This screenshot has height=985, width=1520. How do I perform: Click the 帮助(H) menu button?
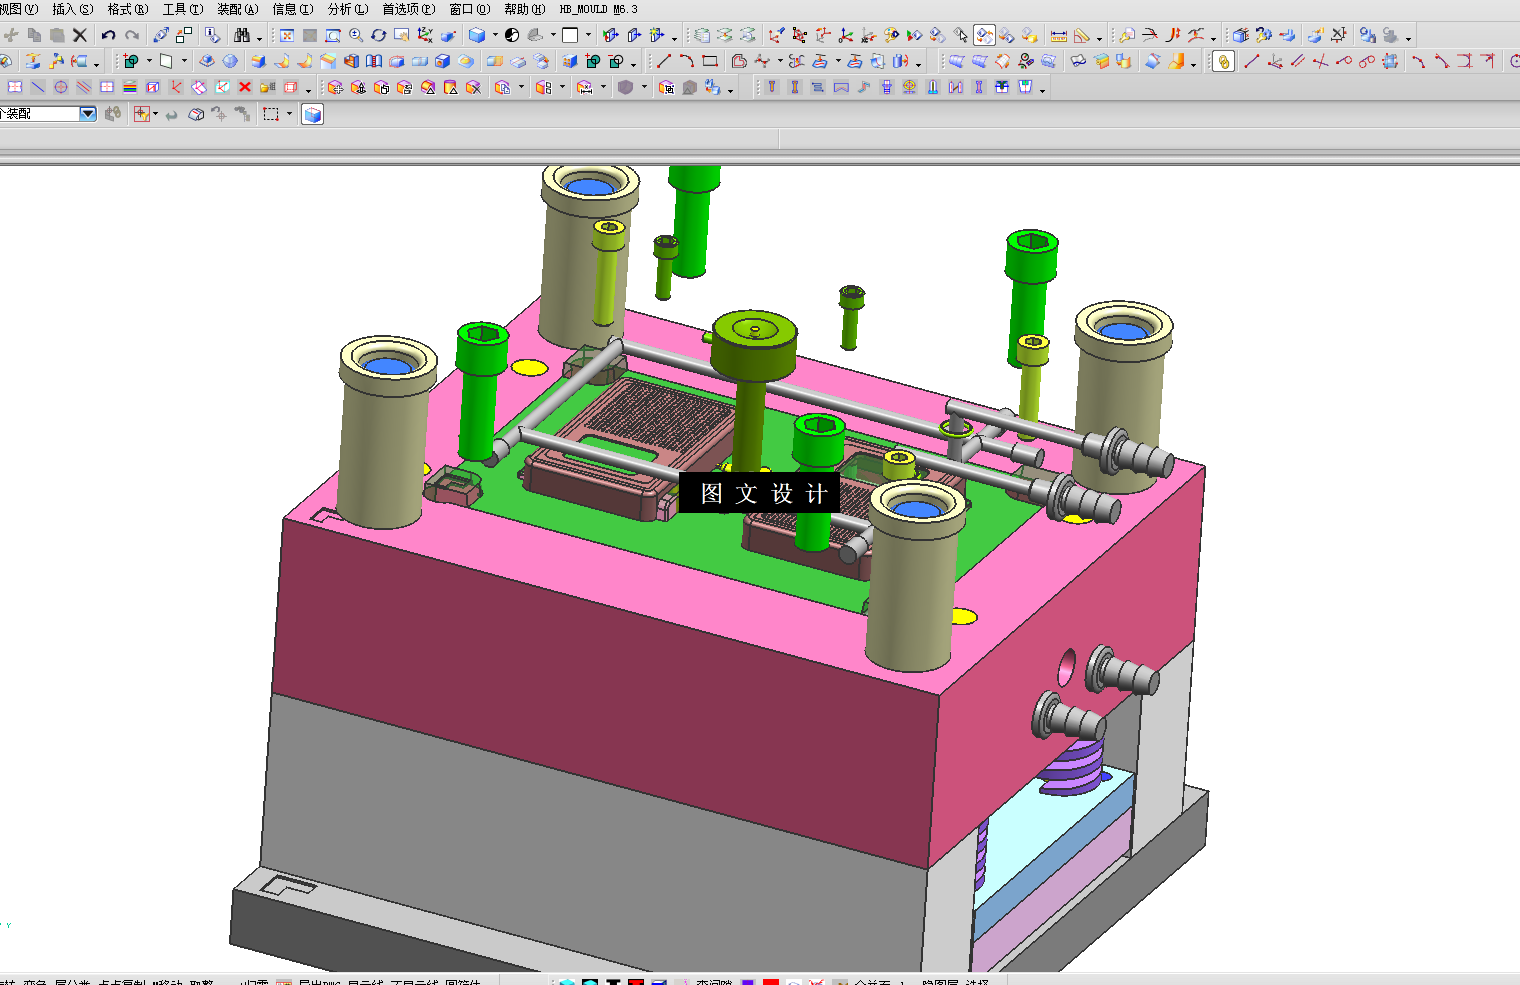click(x=524, y=9)
